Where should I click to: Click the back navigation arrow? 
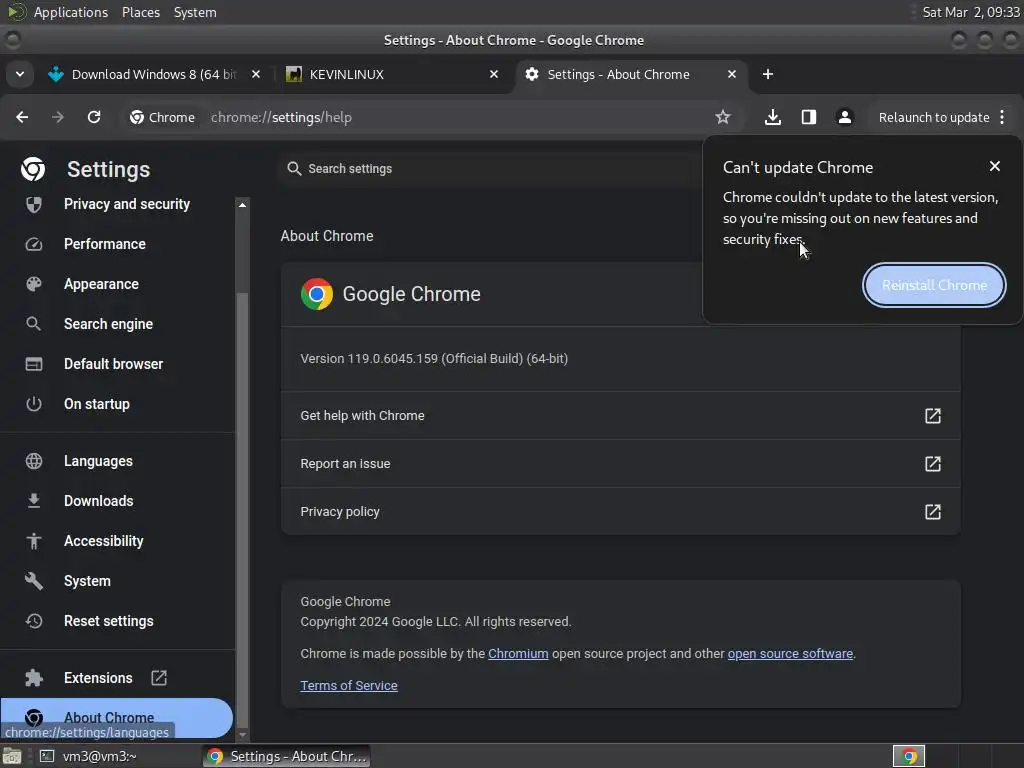point(22,117)
